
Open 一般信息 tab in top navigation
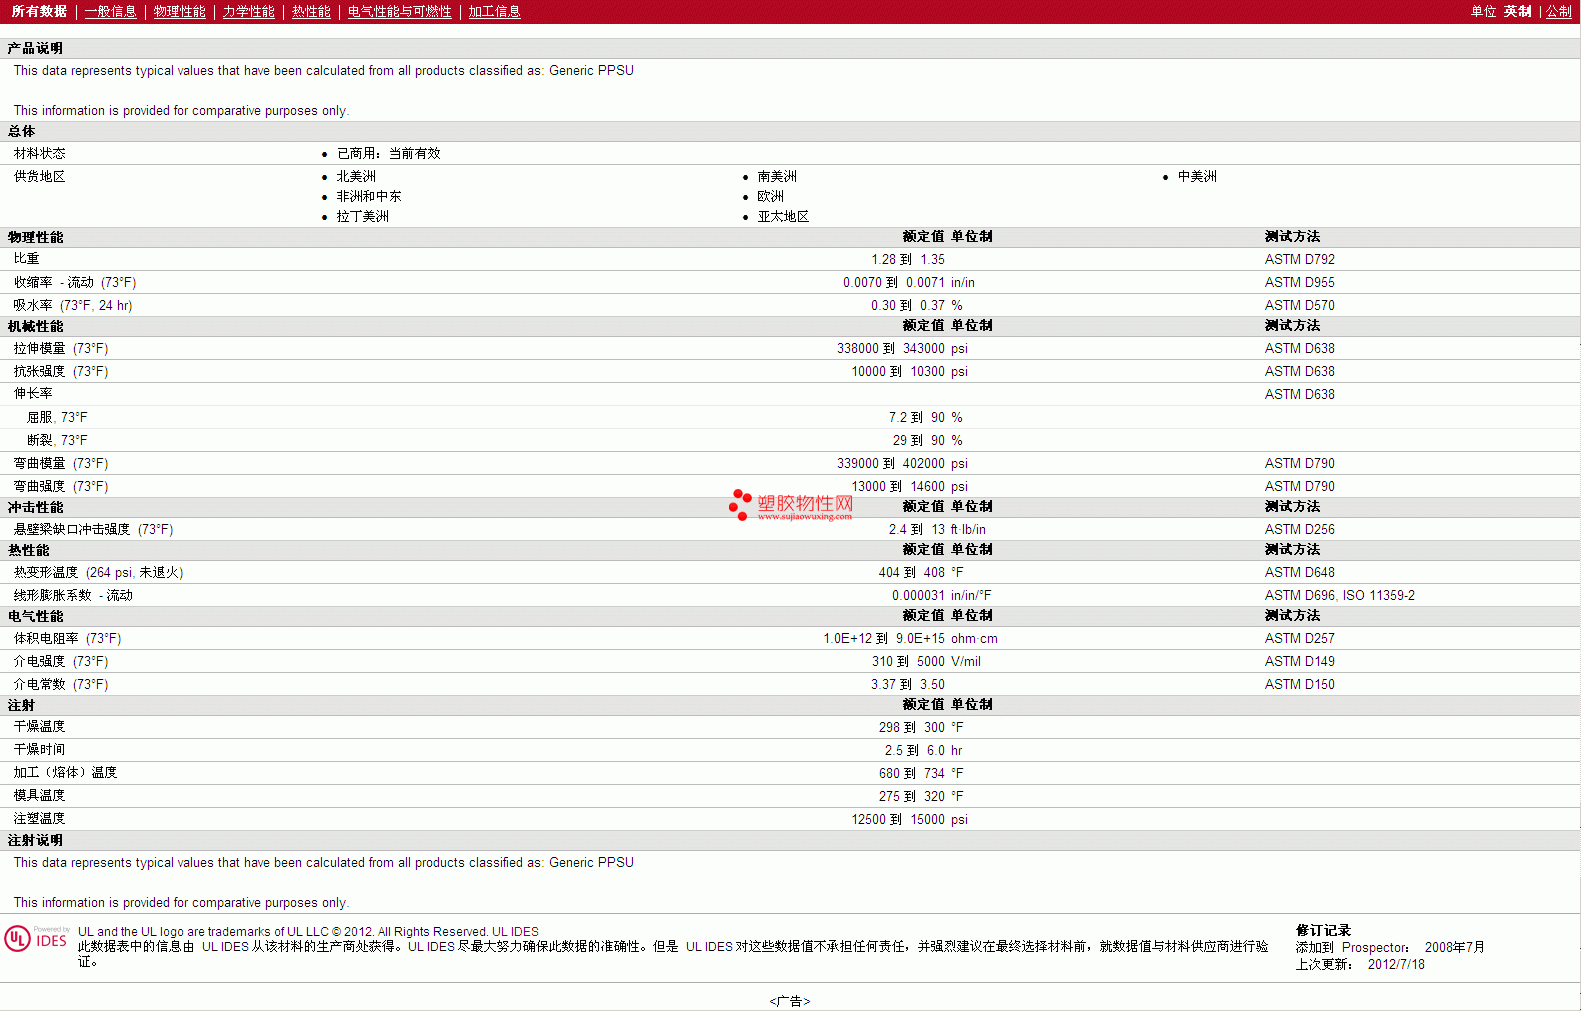[x=110, y=12]
